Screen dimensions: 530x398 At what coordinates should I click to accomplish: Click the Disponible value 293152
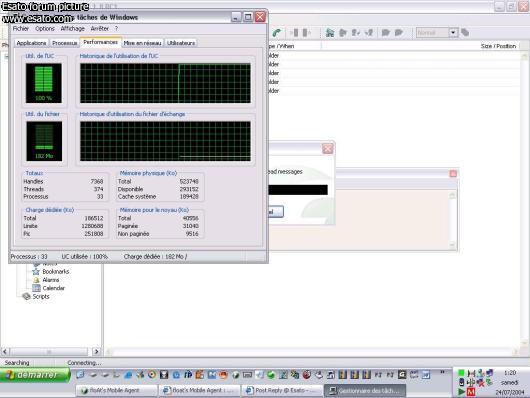point(189,189)
